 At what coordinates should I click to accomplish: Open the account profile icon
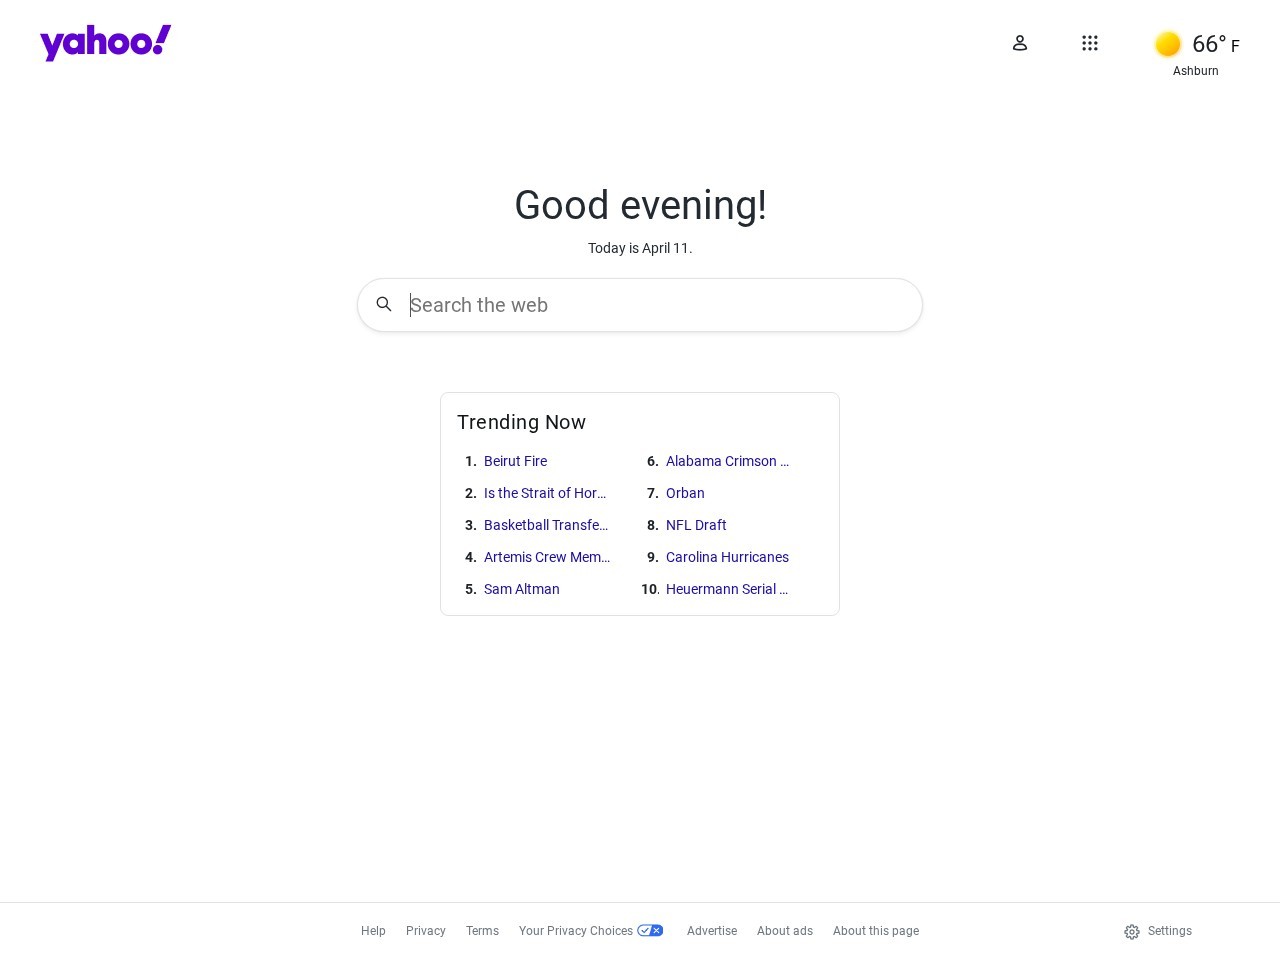[1020, 43]
